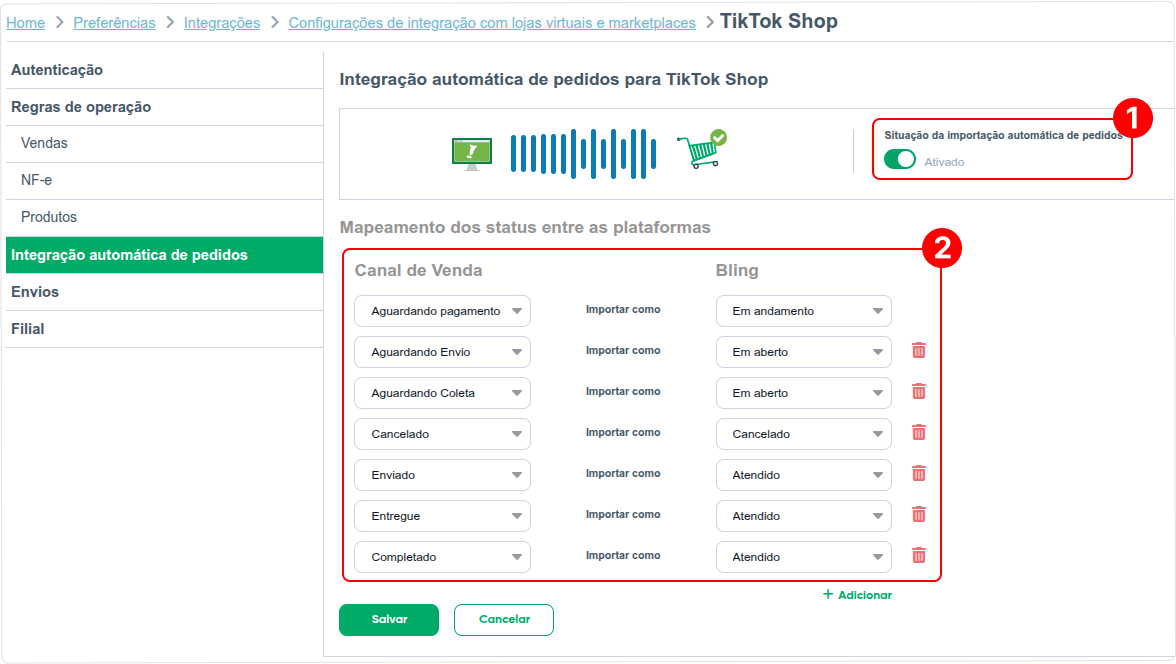
Task: Open the Aguardando Coleta channel dropdown
Action: (442, 393)
